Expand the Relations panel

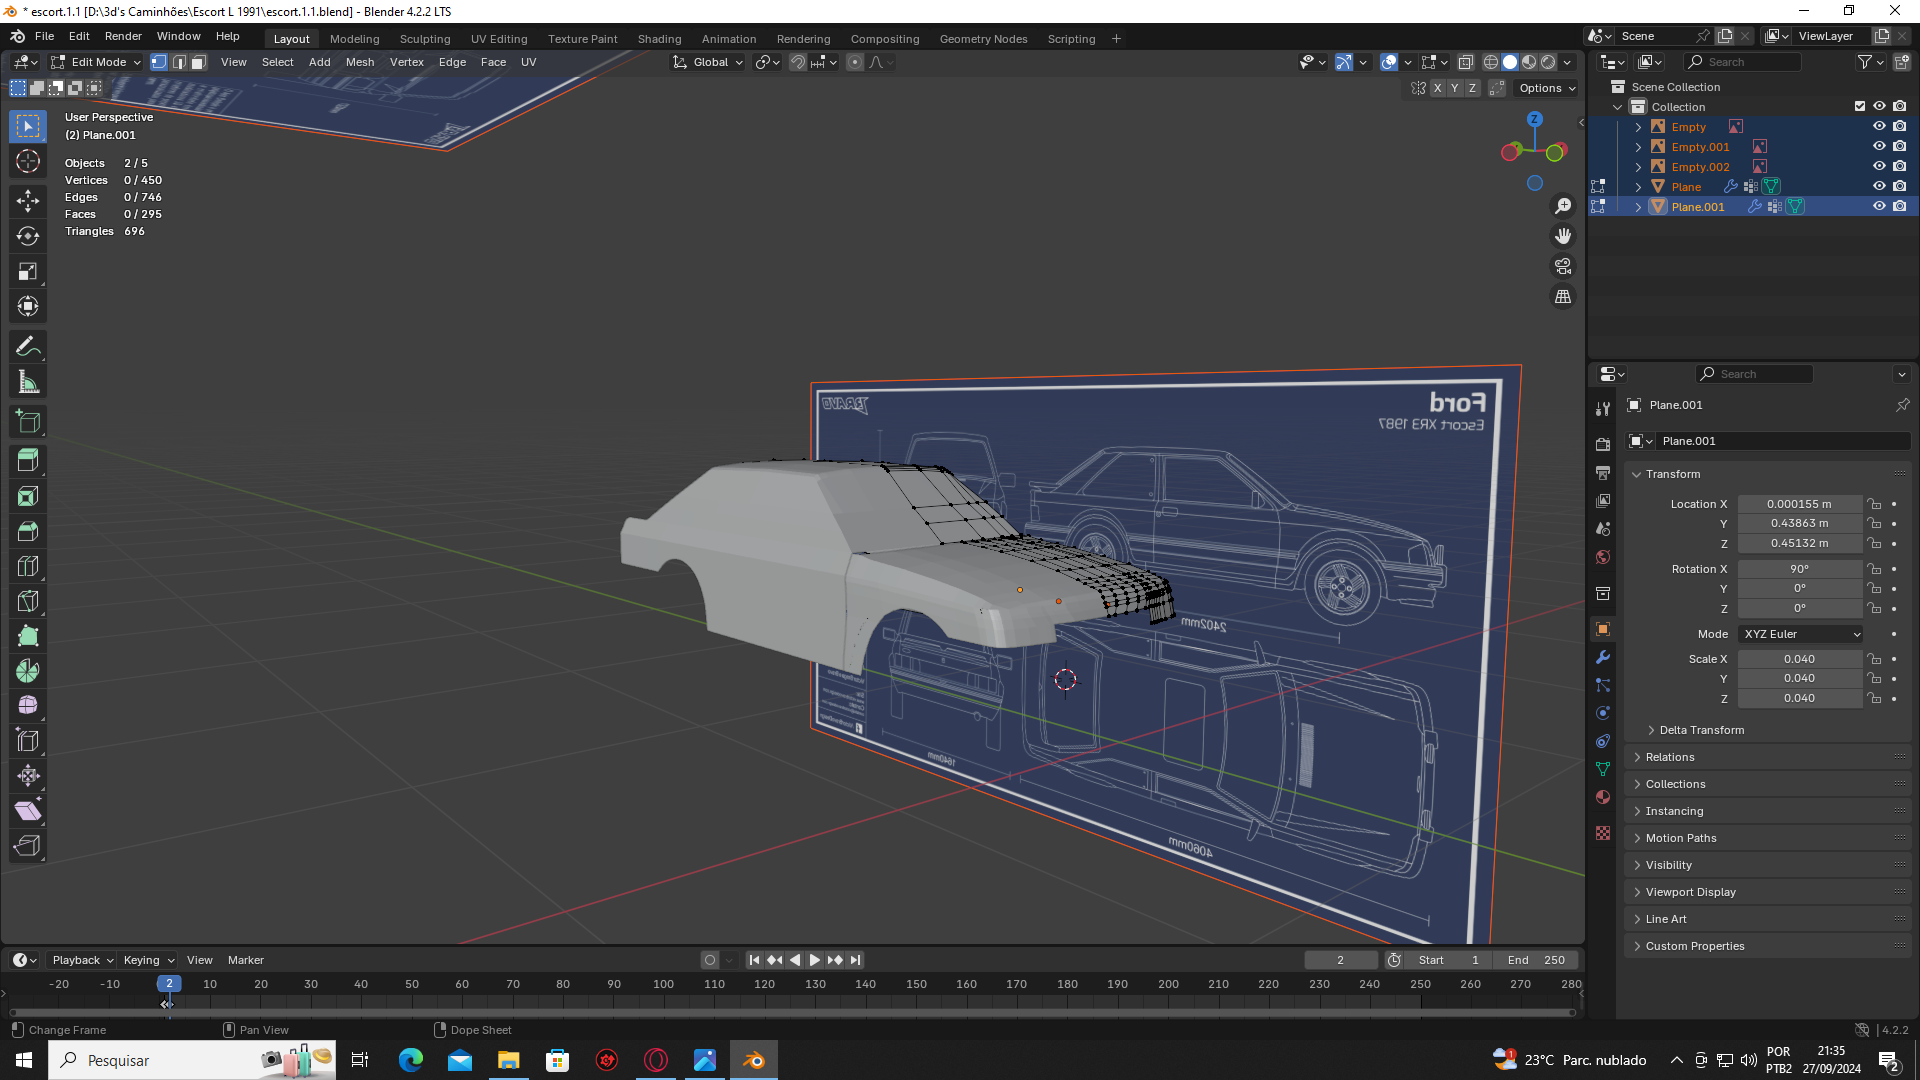pyautogui.click(x=1670, y=757)
